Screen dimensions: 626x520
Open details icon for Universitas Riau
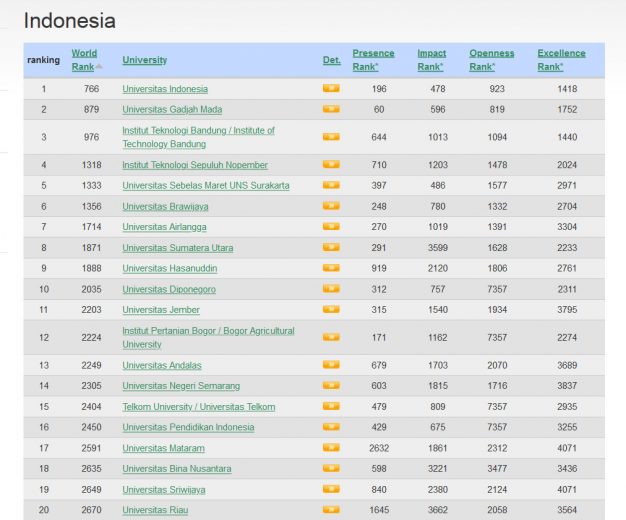pos(331,510)
